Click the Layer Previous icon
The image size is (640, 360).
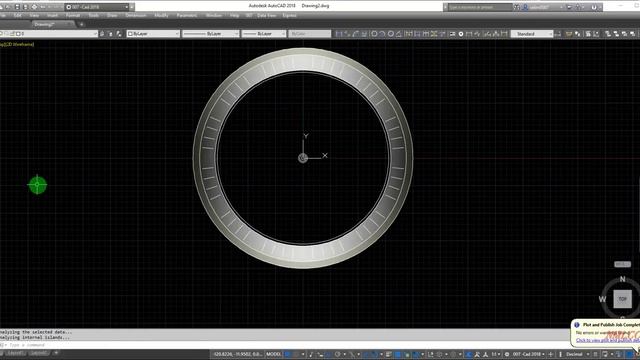[111, 34]
